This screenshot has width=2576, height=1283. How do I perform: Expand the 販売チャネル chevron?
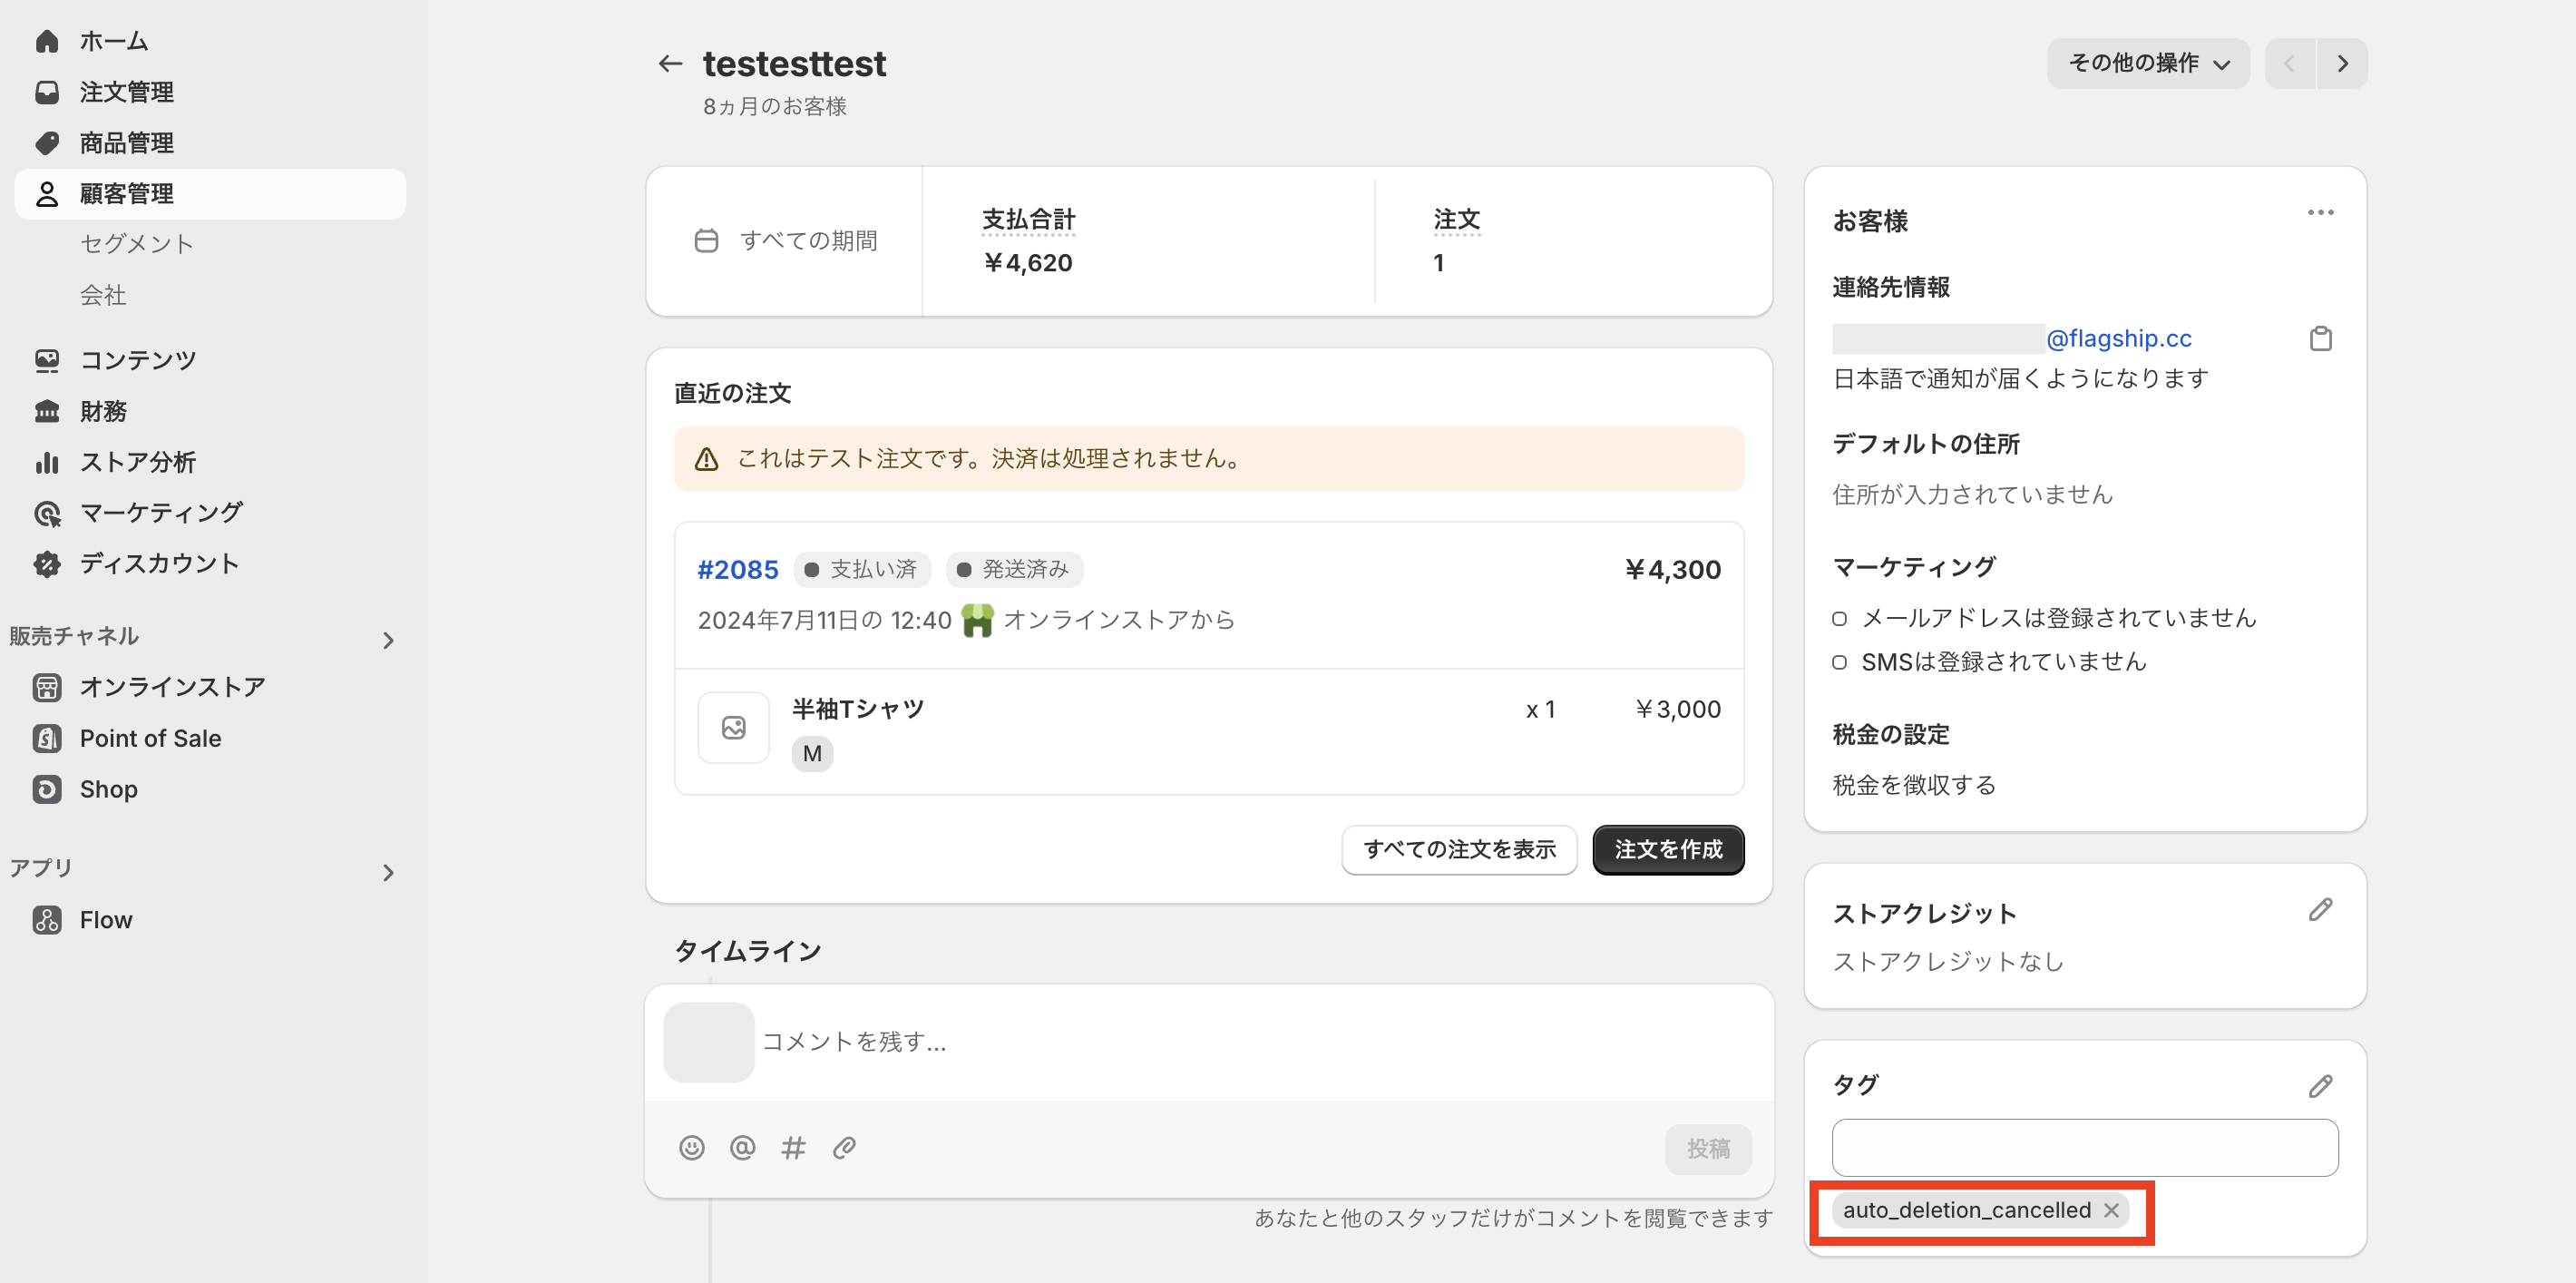(388, 640)
